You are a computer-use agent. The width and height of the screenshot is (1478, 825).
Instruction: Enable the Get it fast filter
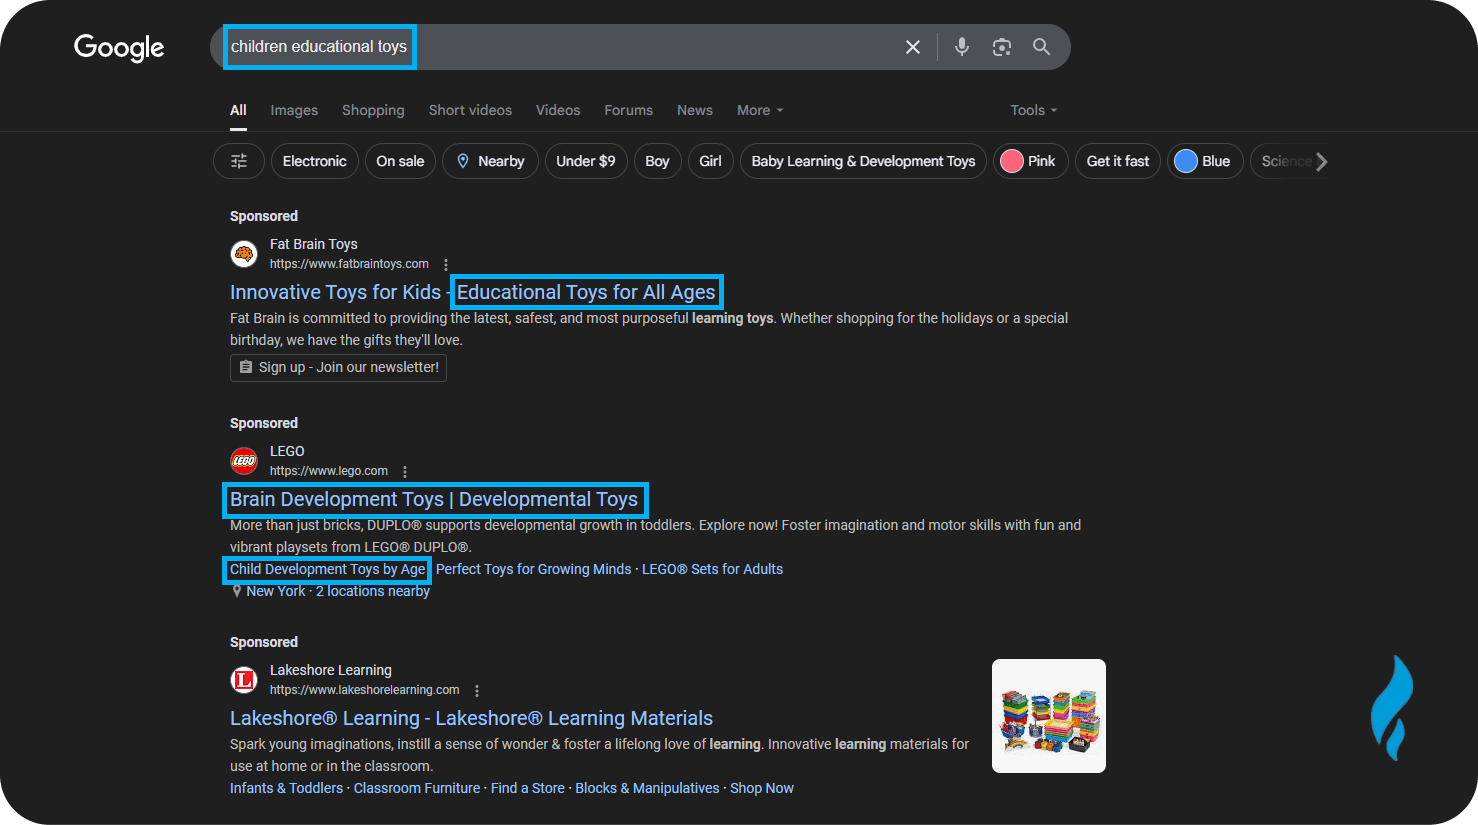(1118, 161)
